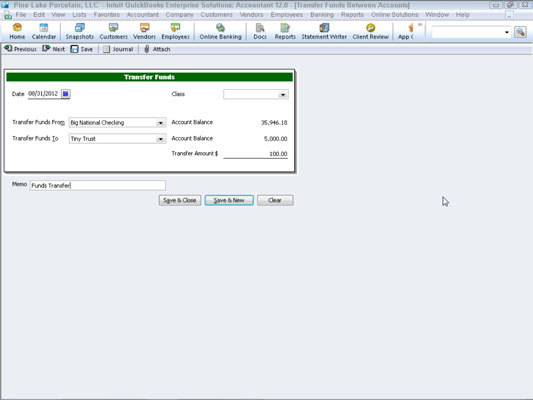The image size is (533, 400).
Task: Open the Home icon in toolbar
Action: [x=17, y=28]
